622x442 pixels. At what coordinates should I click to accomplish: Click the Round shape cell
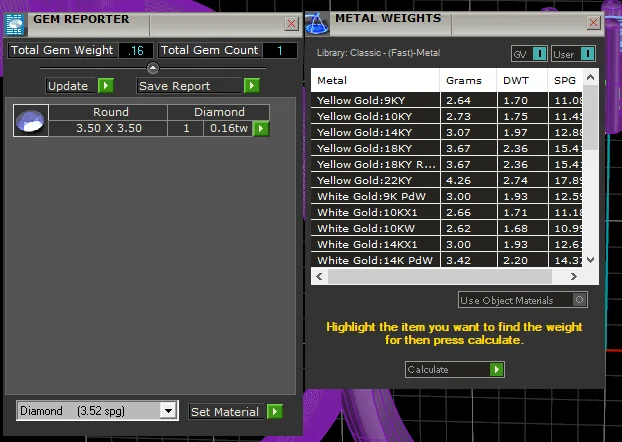109,112
